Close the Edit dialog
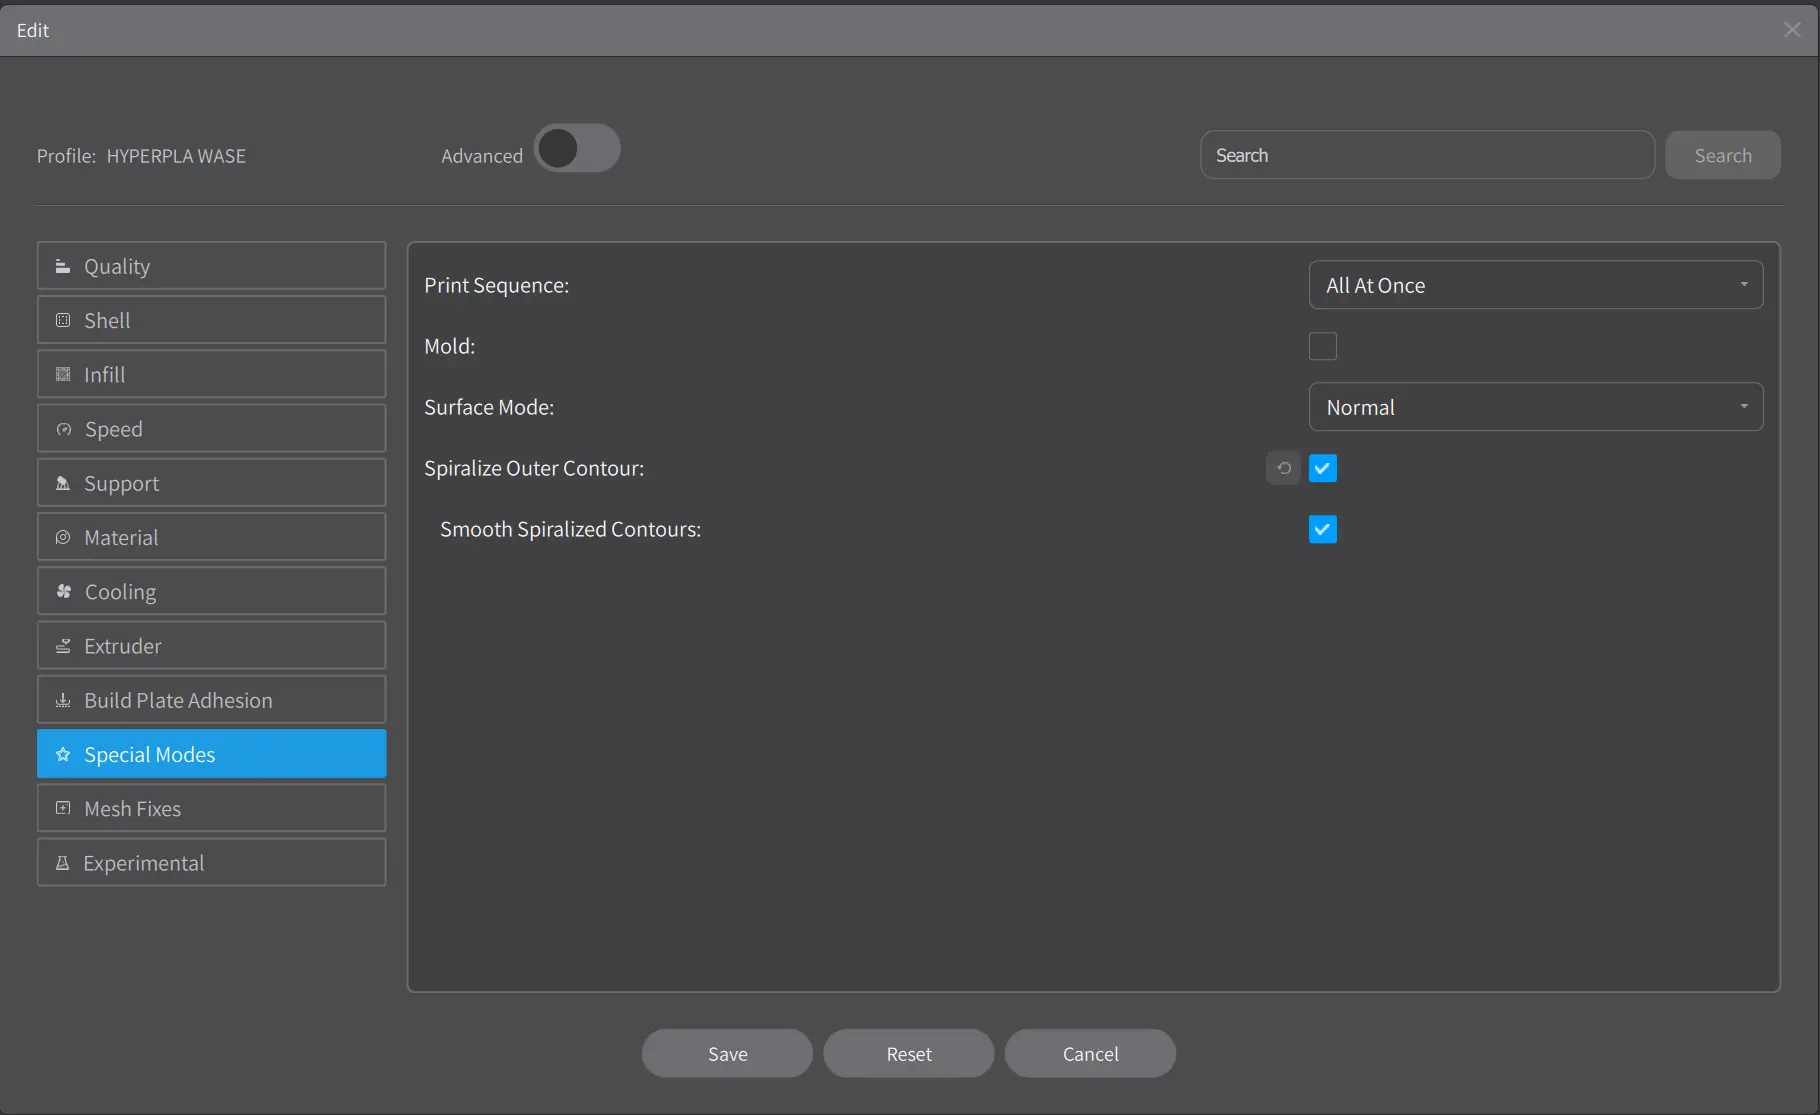Image resolution: width=1820 pixels, height=1115 pixels. click(1792, 30)
